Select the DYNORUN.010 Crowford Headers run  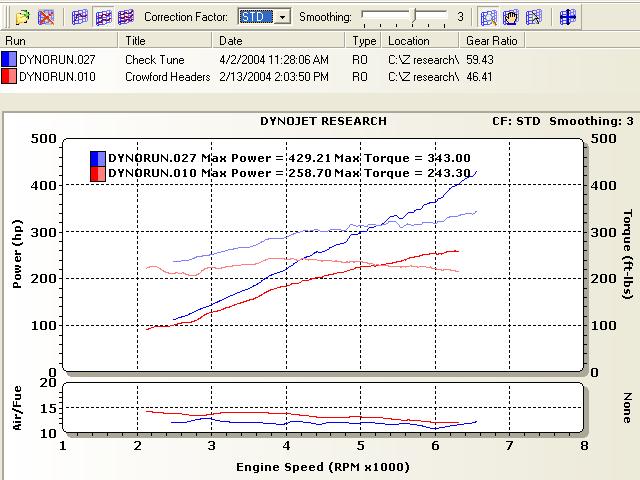click(165, 76)
